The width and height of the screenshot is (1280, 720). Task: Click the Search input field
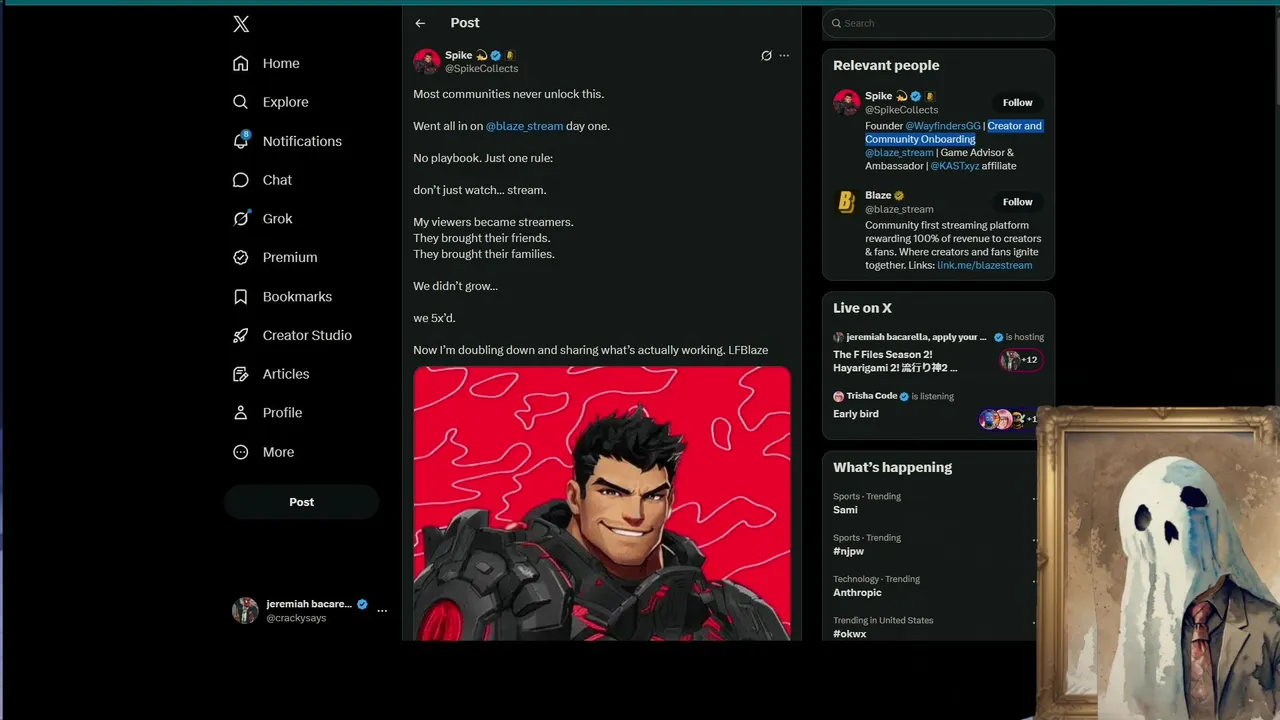(938, 23)
